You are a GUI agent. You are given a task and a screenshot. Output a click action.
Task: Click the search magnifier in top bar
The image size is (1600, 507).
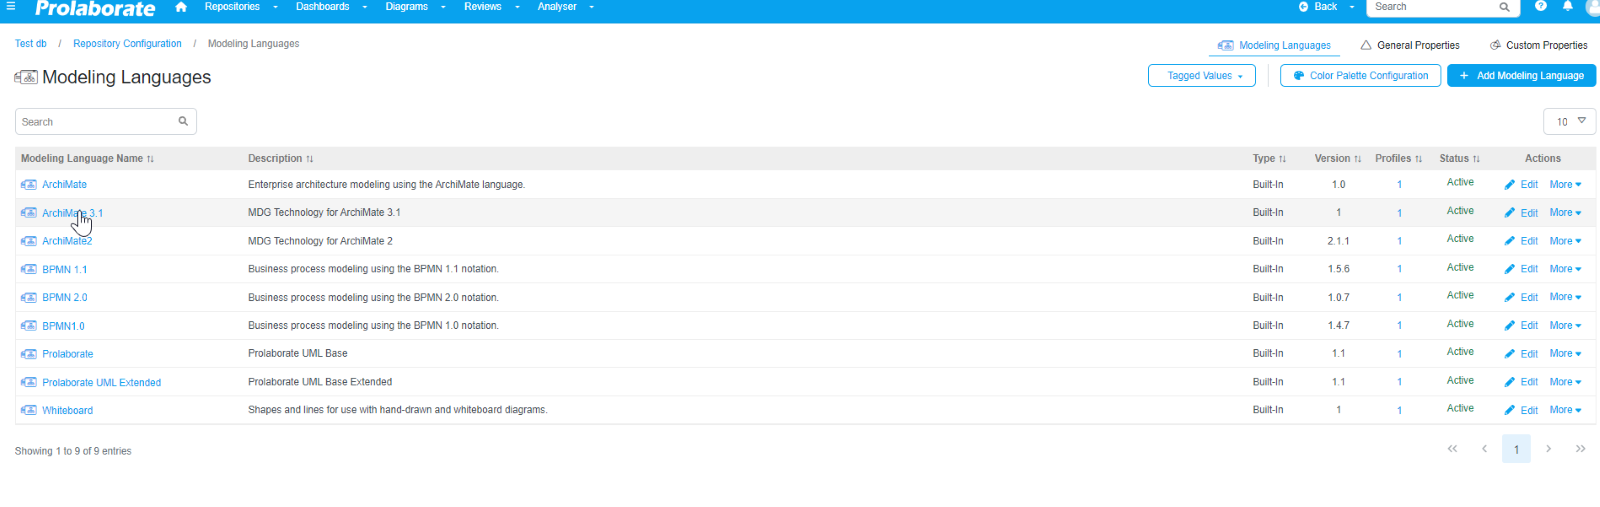pos(1504,7)
